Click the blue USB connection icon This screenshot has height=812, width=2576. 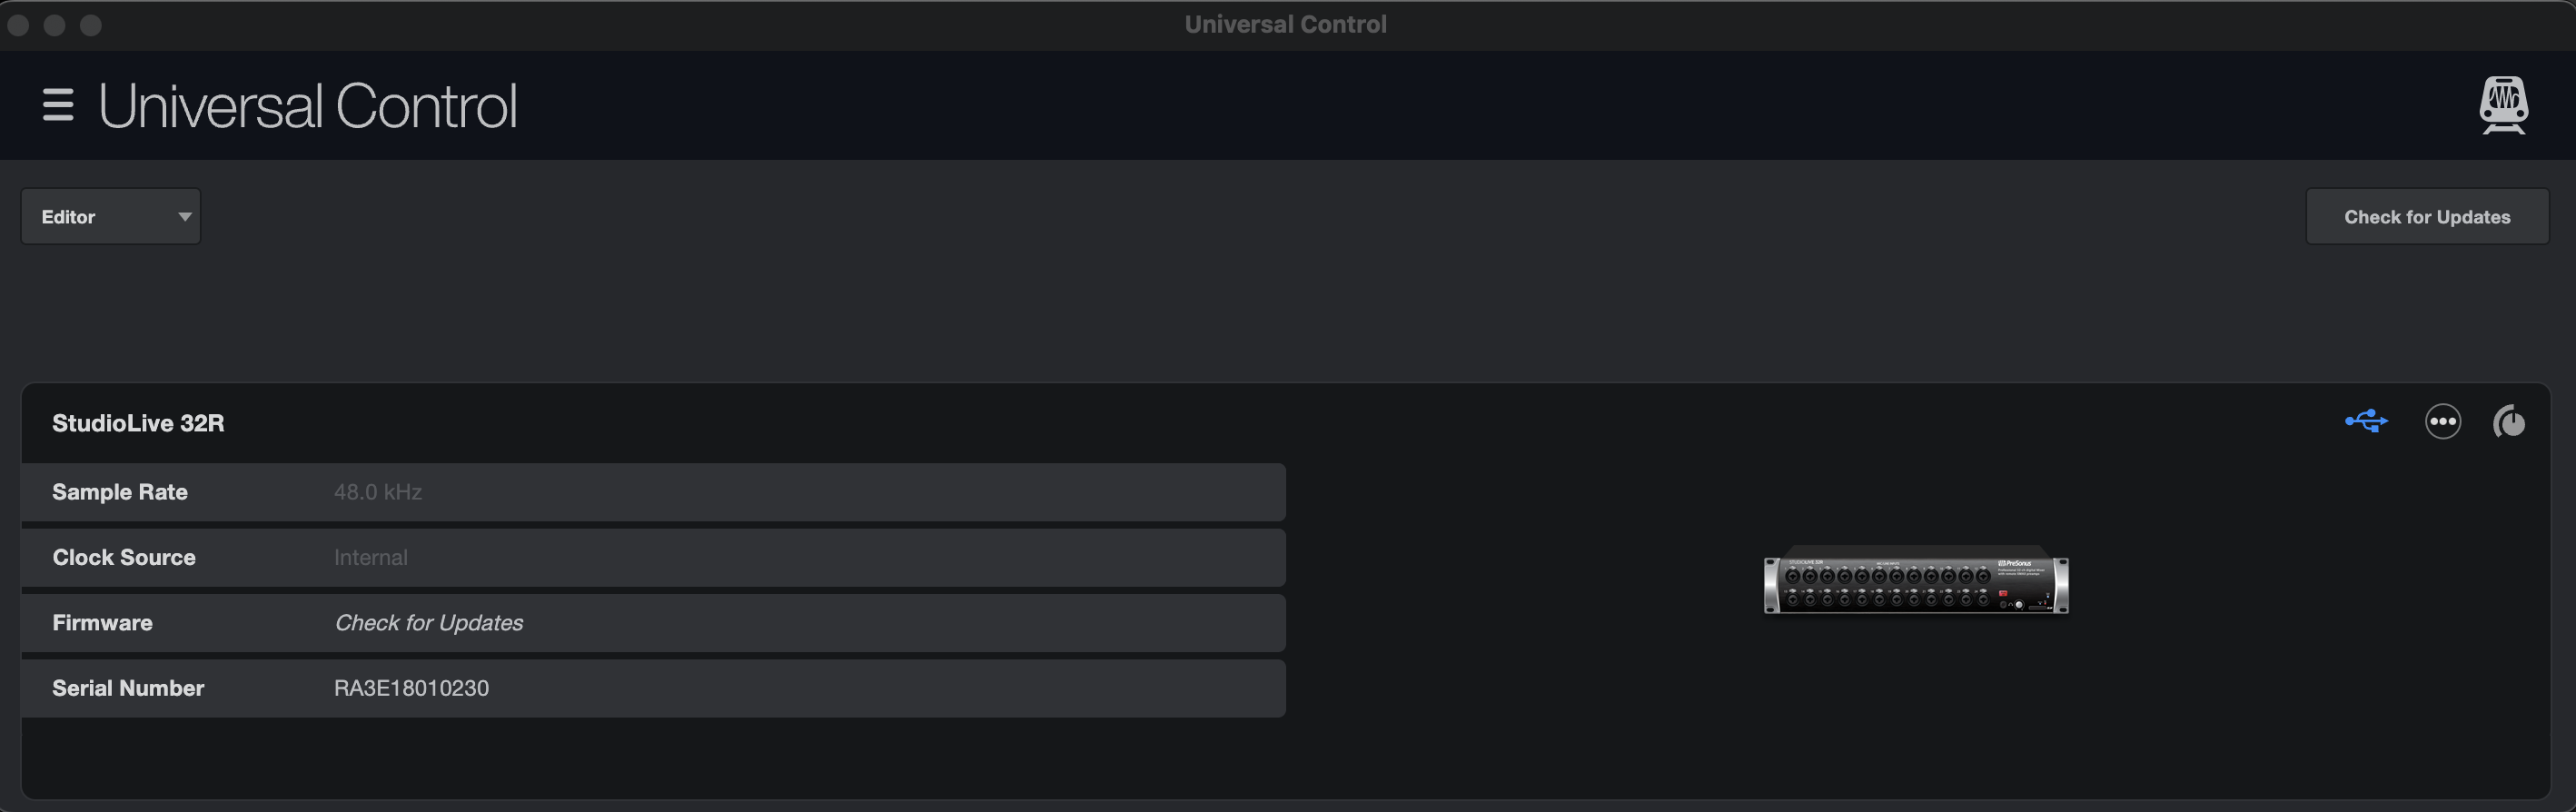coord(2366,421)
